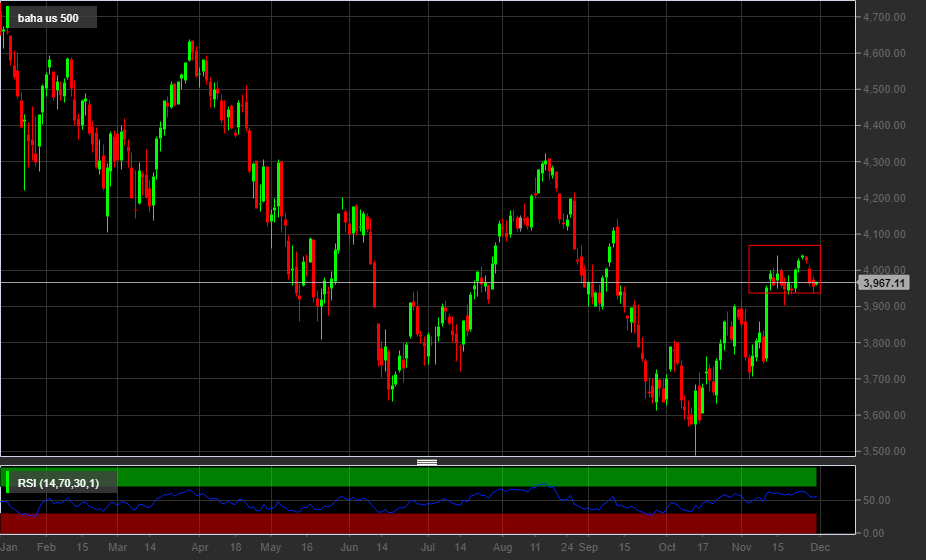Click the 3,900.00 price axis label

(x=884, y=306)
